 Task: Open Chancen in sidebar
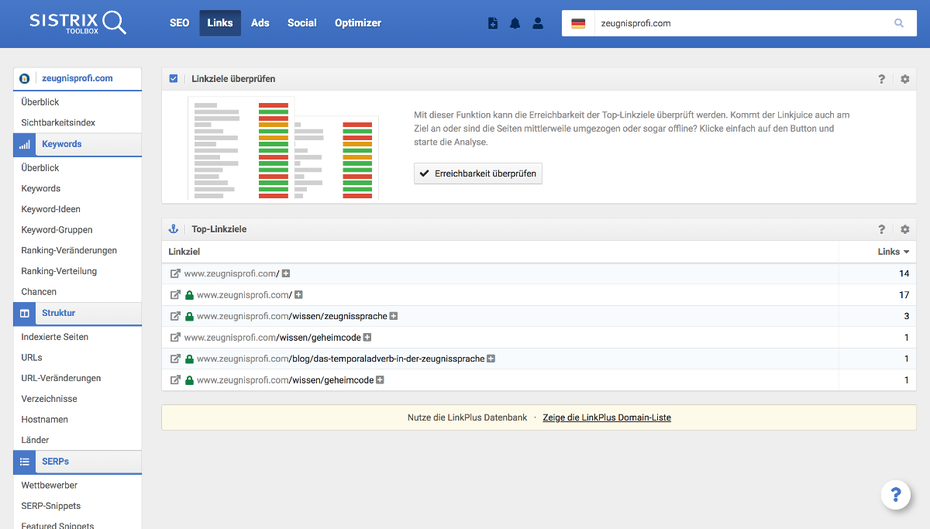tap(39, 292)
